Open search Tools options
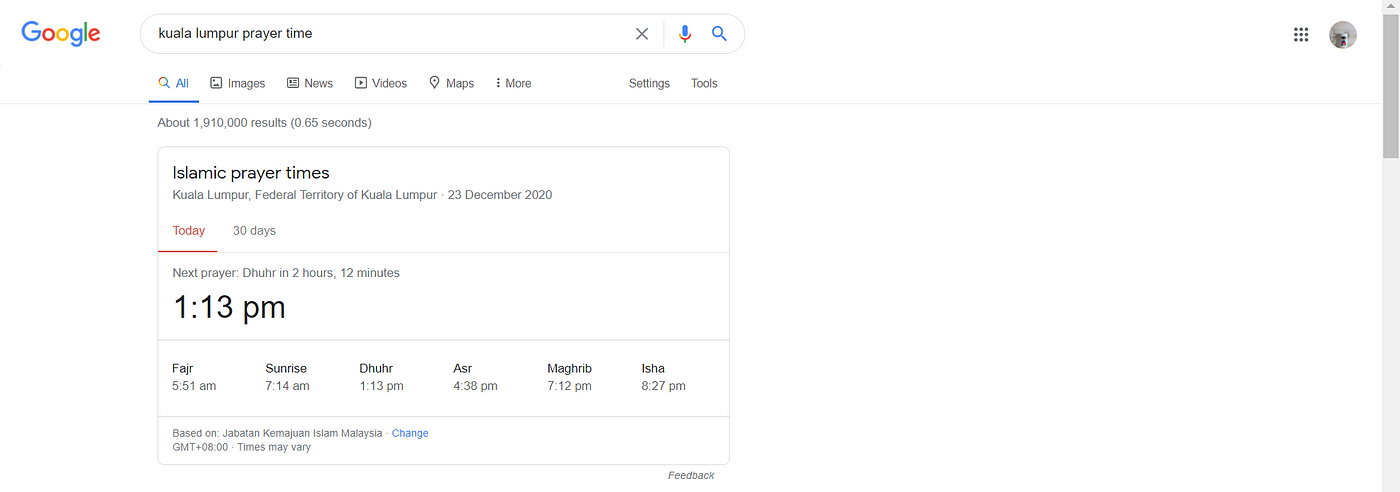 704,83
